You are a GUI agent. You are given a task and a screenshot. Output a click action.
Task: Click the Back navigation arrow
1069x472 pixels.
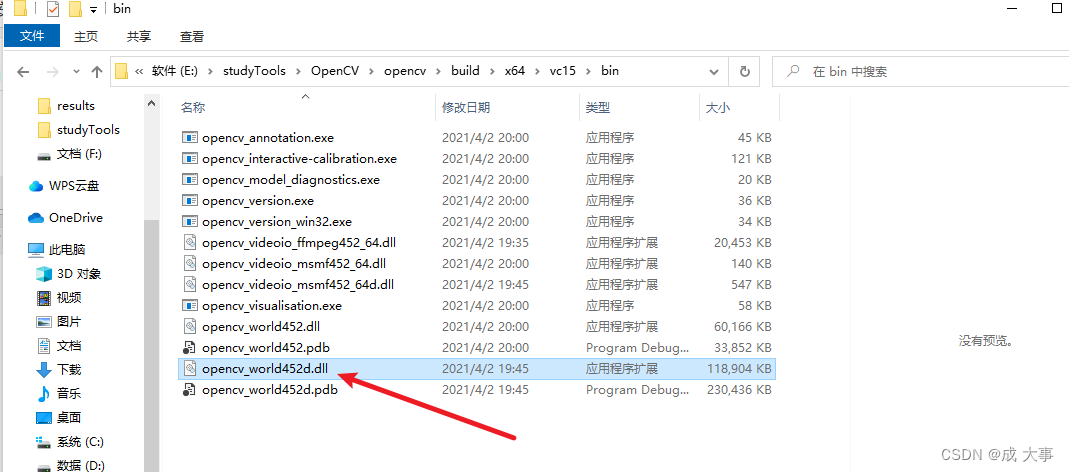coord(23,72)
